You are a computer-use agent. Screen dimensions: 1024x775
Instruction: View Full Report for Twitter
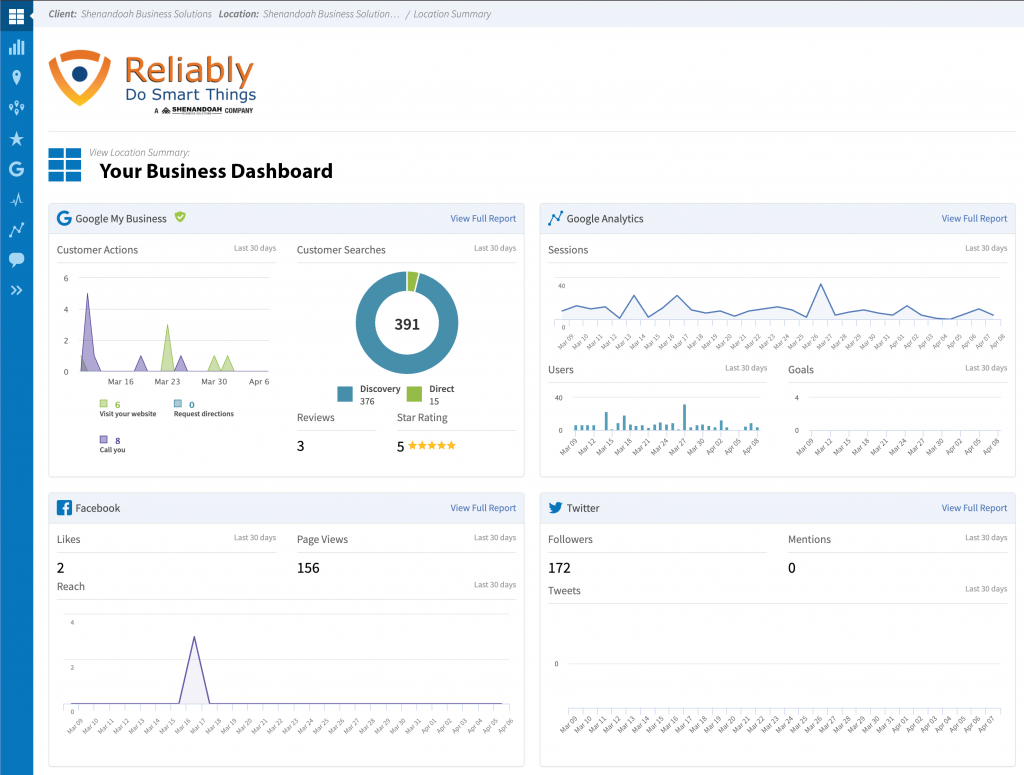[974, 508]
